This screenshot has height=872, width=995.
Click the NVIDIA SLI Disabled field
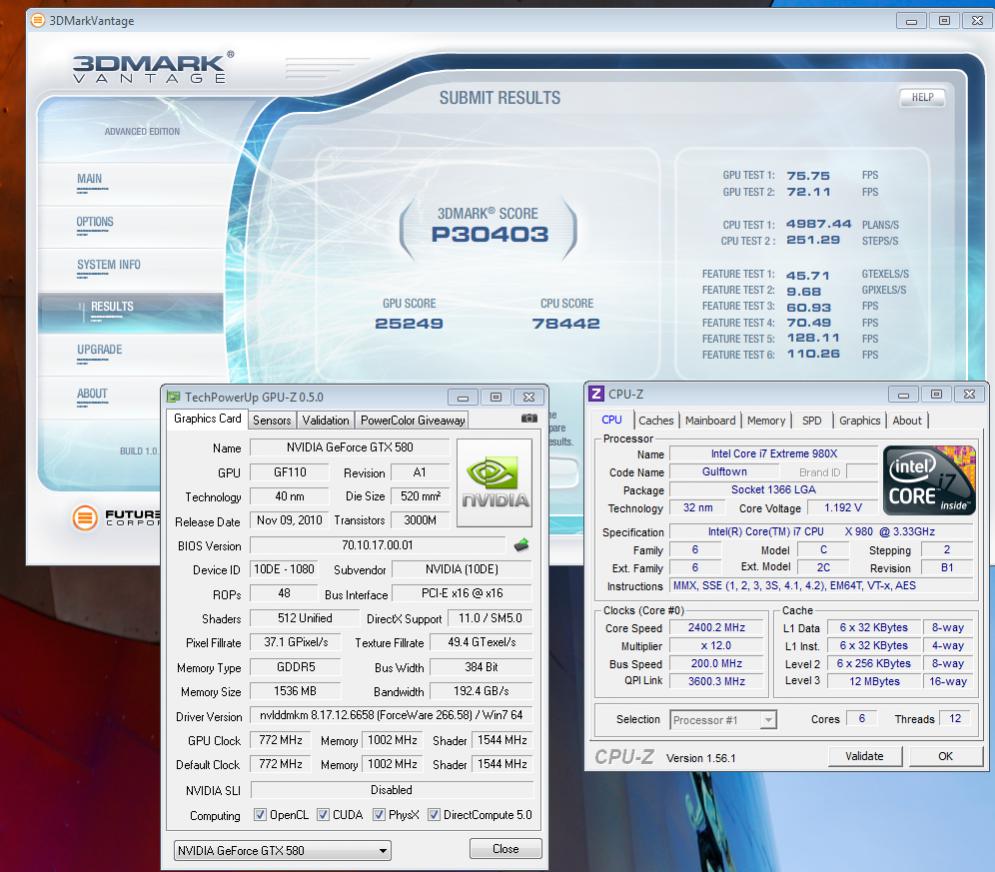[392, 790]
